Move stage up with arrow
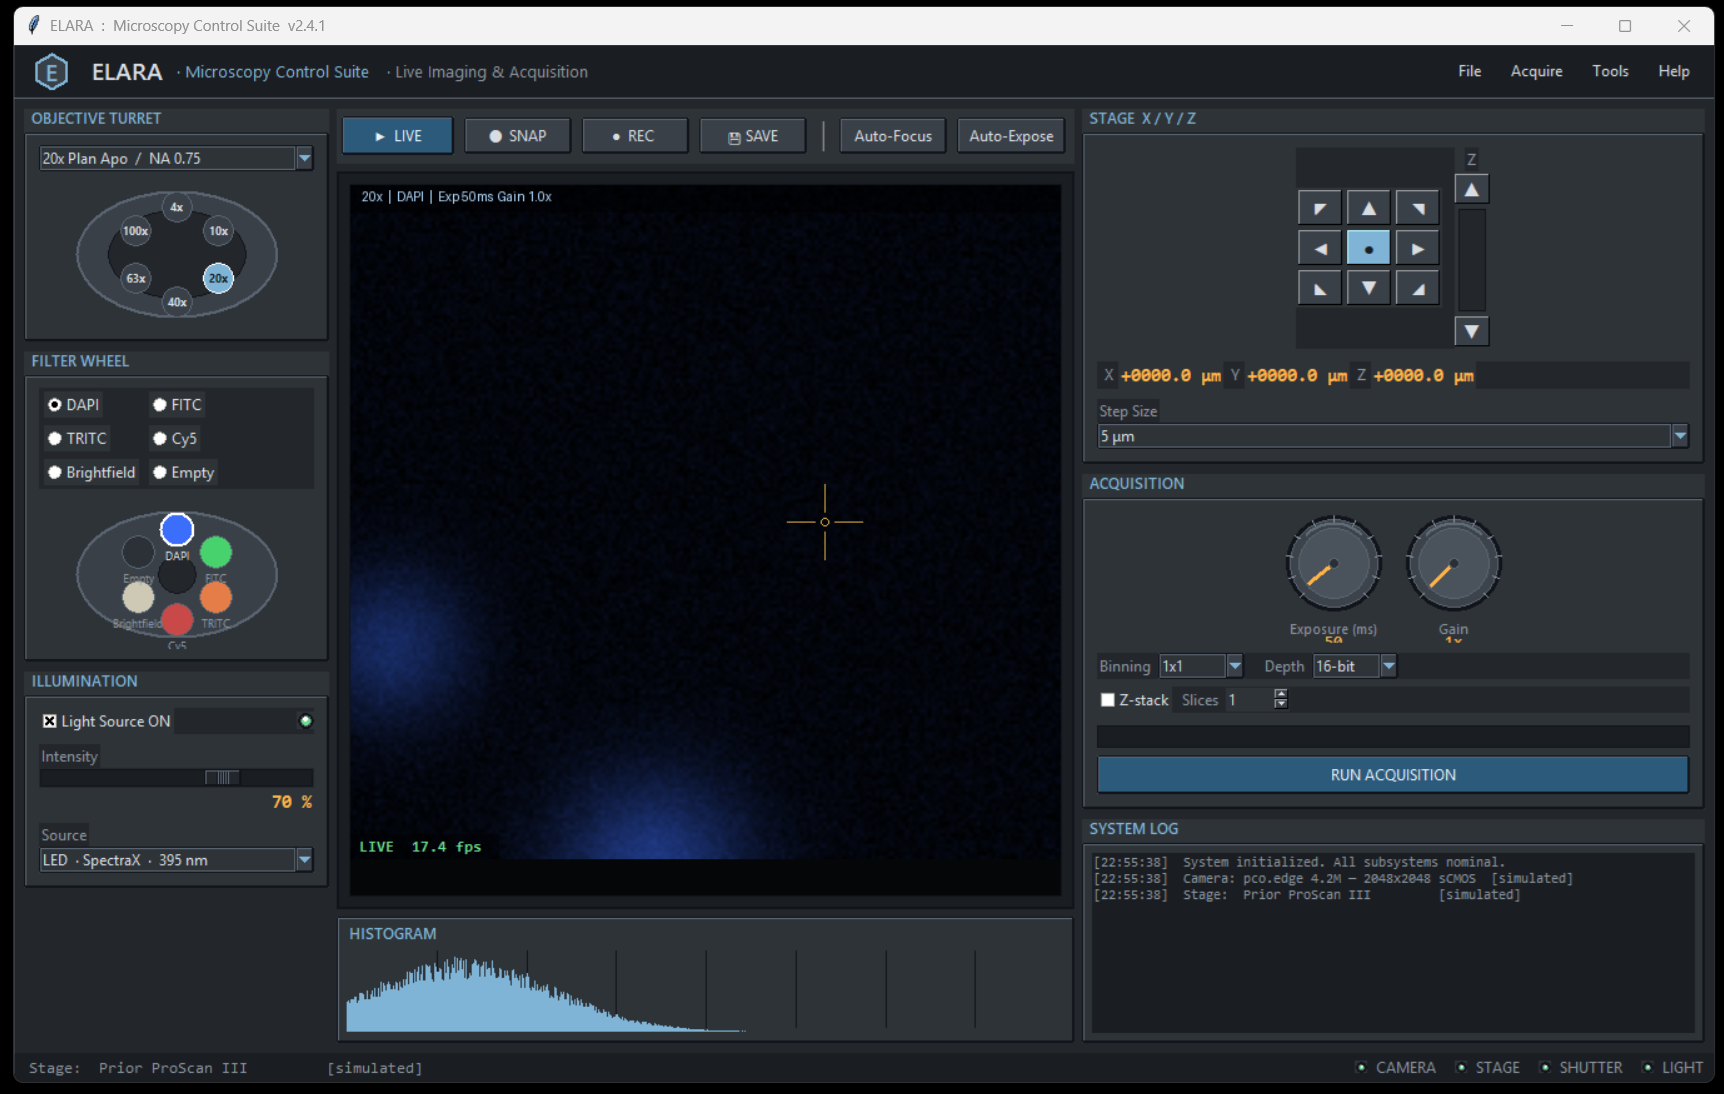 pyautogui.click(x=1368, y=208)
